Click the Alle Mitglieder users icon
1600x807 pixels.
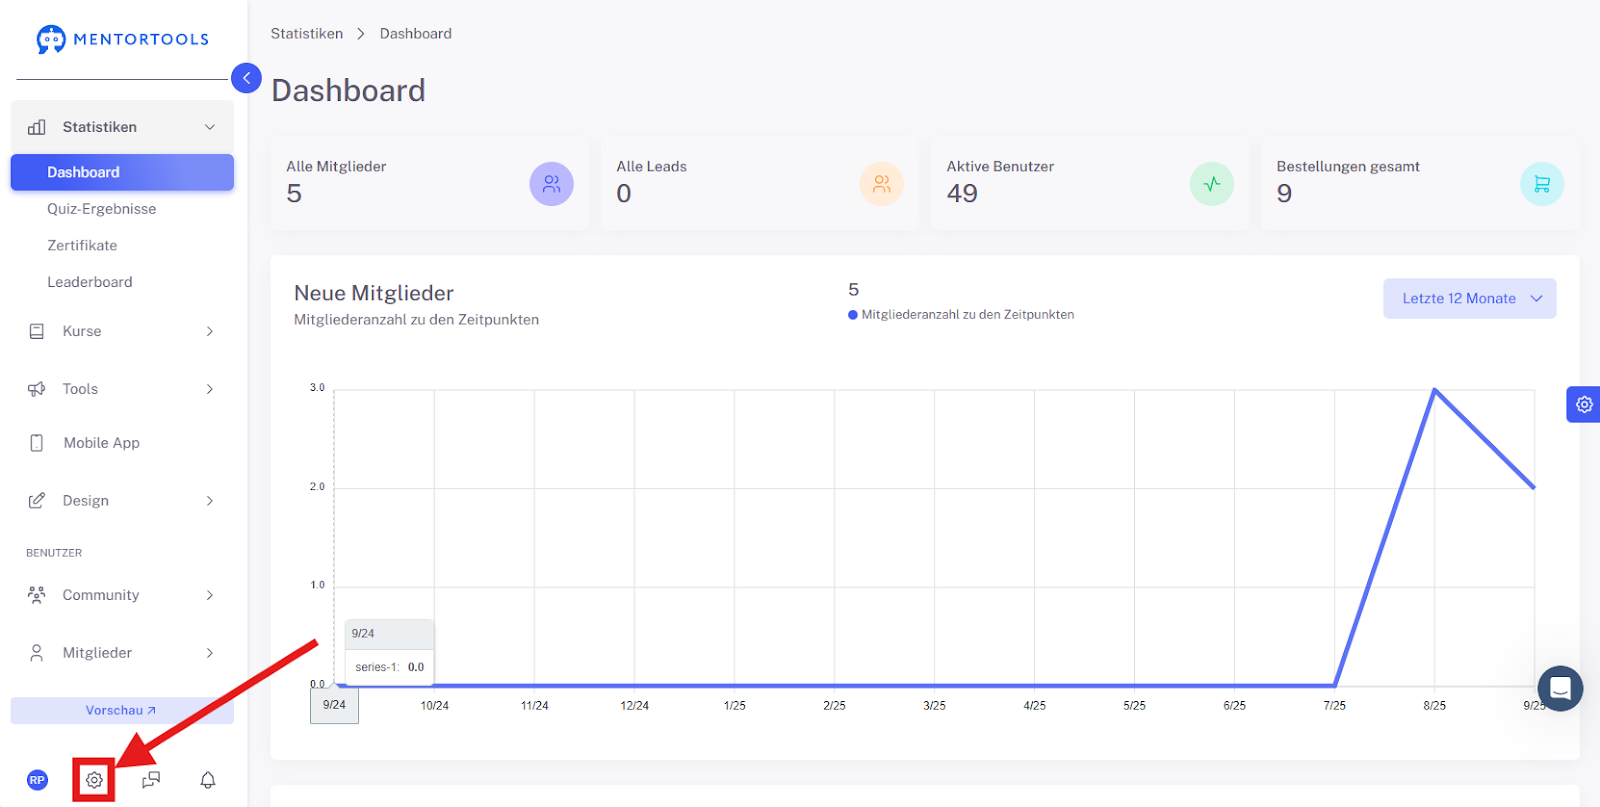pos(551,184)
